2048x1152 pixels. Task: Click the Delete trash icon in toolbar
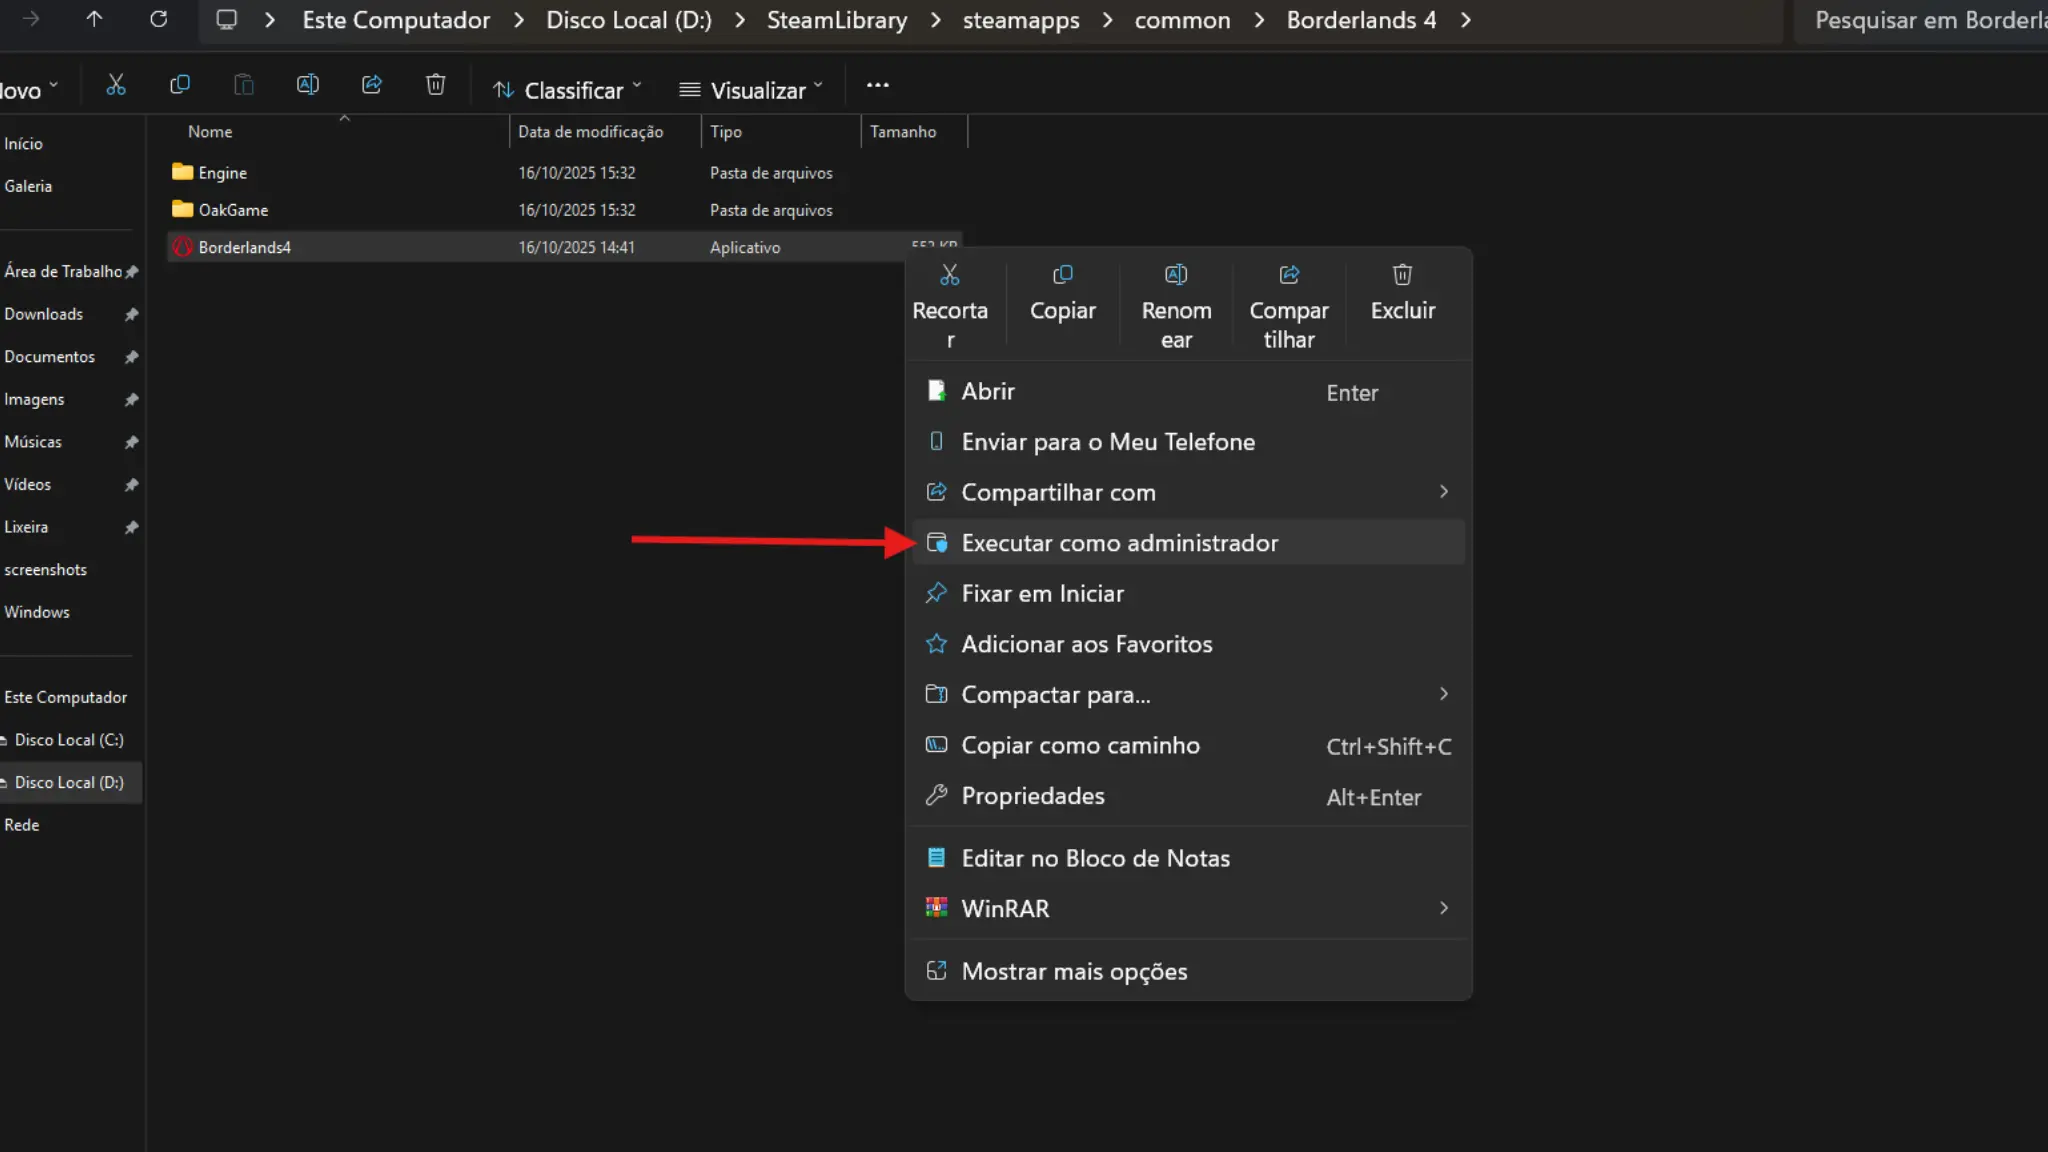click(436, 85)
